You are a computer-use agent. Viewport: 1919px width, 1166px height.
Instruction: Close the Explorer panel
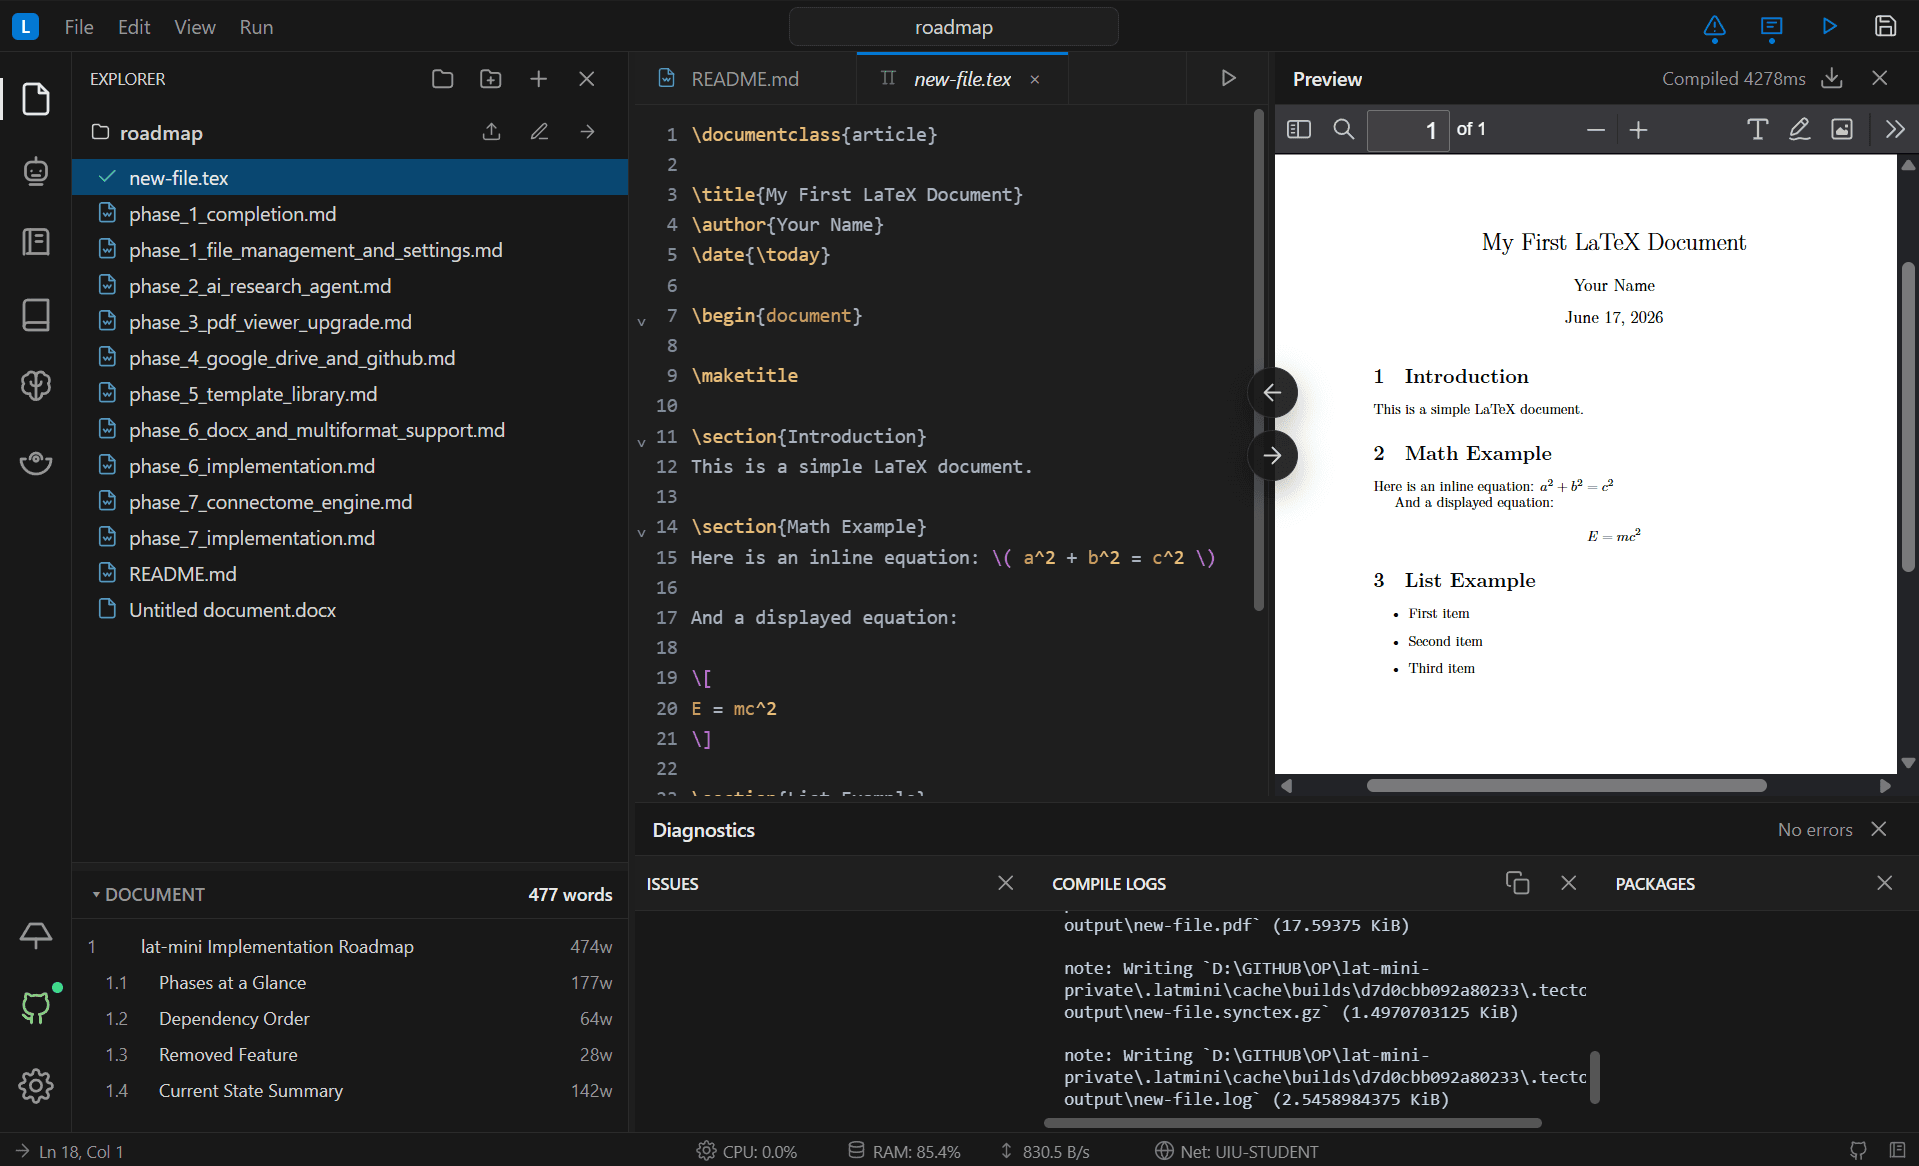point(586,79)
